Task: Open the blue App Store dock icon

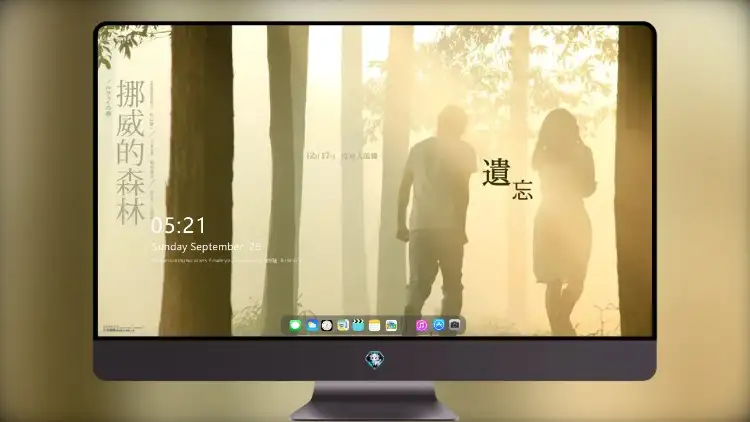Action: (x=439, y=325)
